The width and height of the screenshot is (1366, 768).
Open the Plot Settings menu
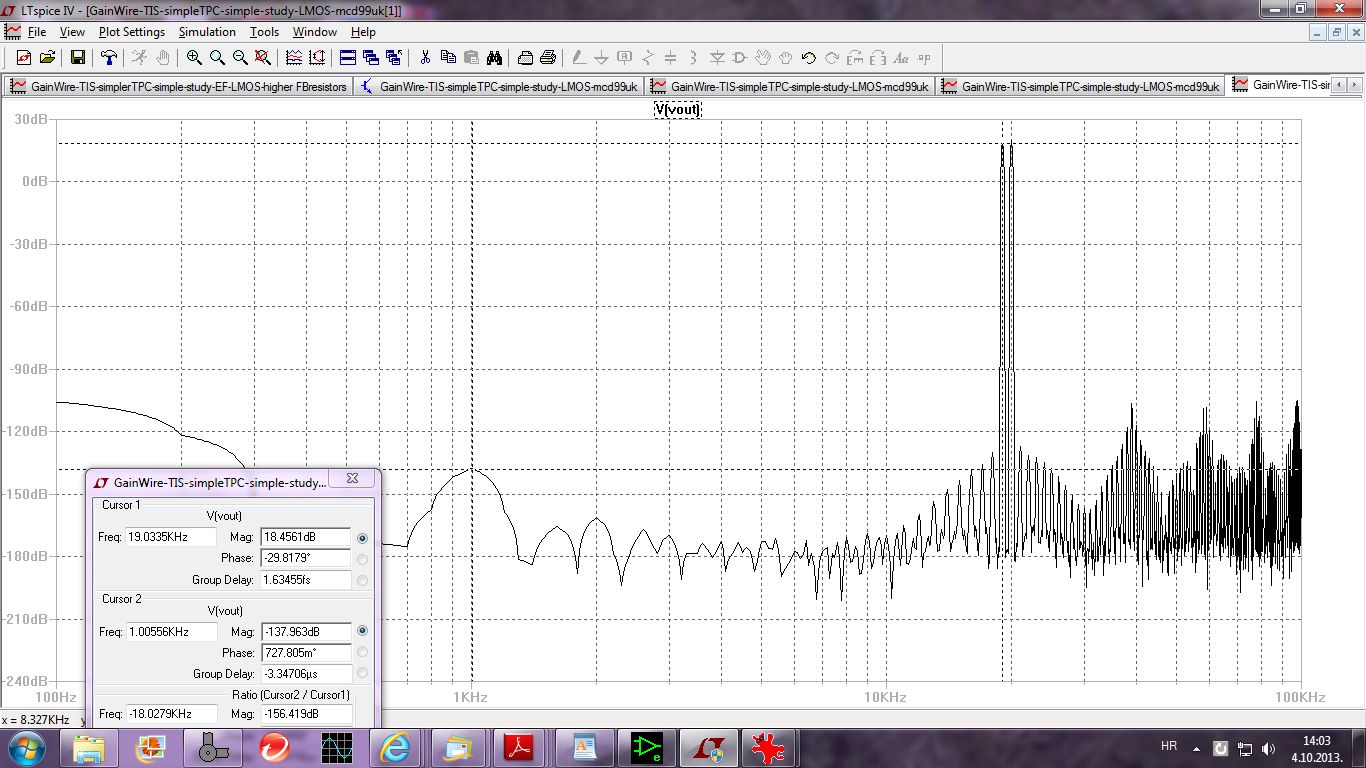click(132, 32)
